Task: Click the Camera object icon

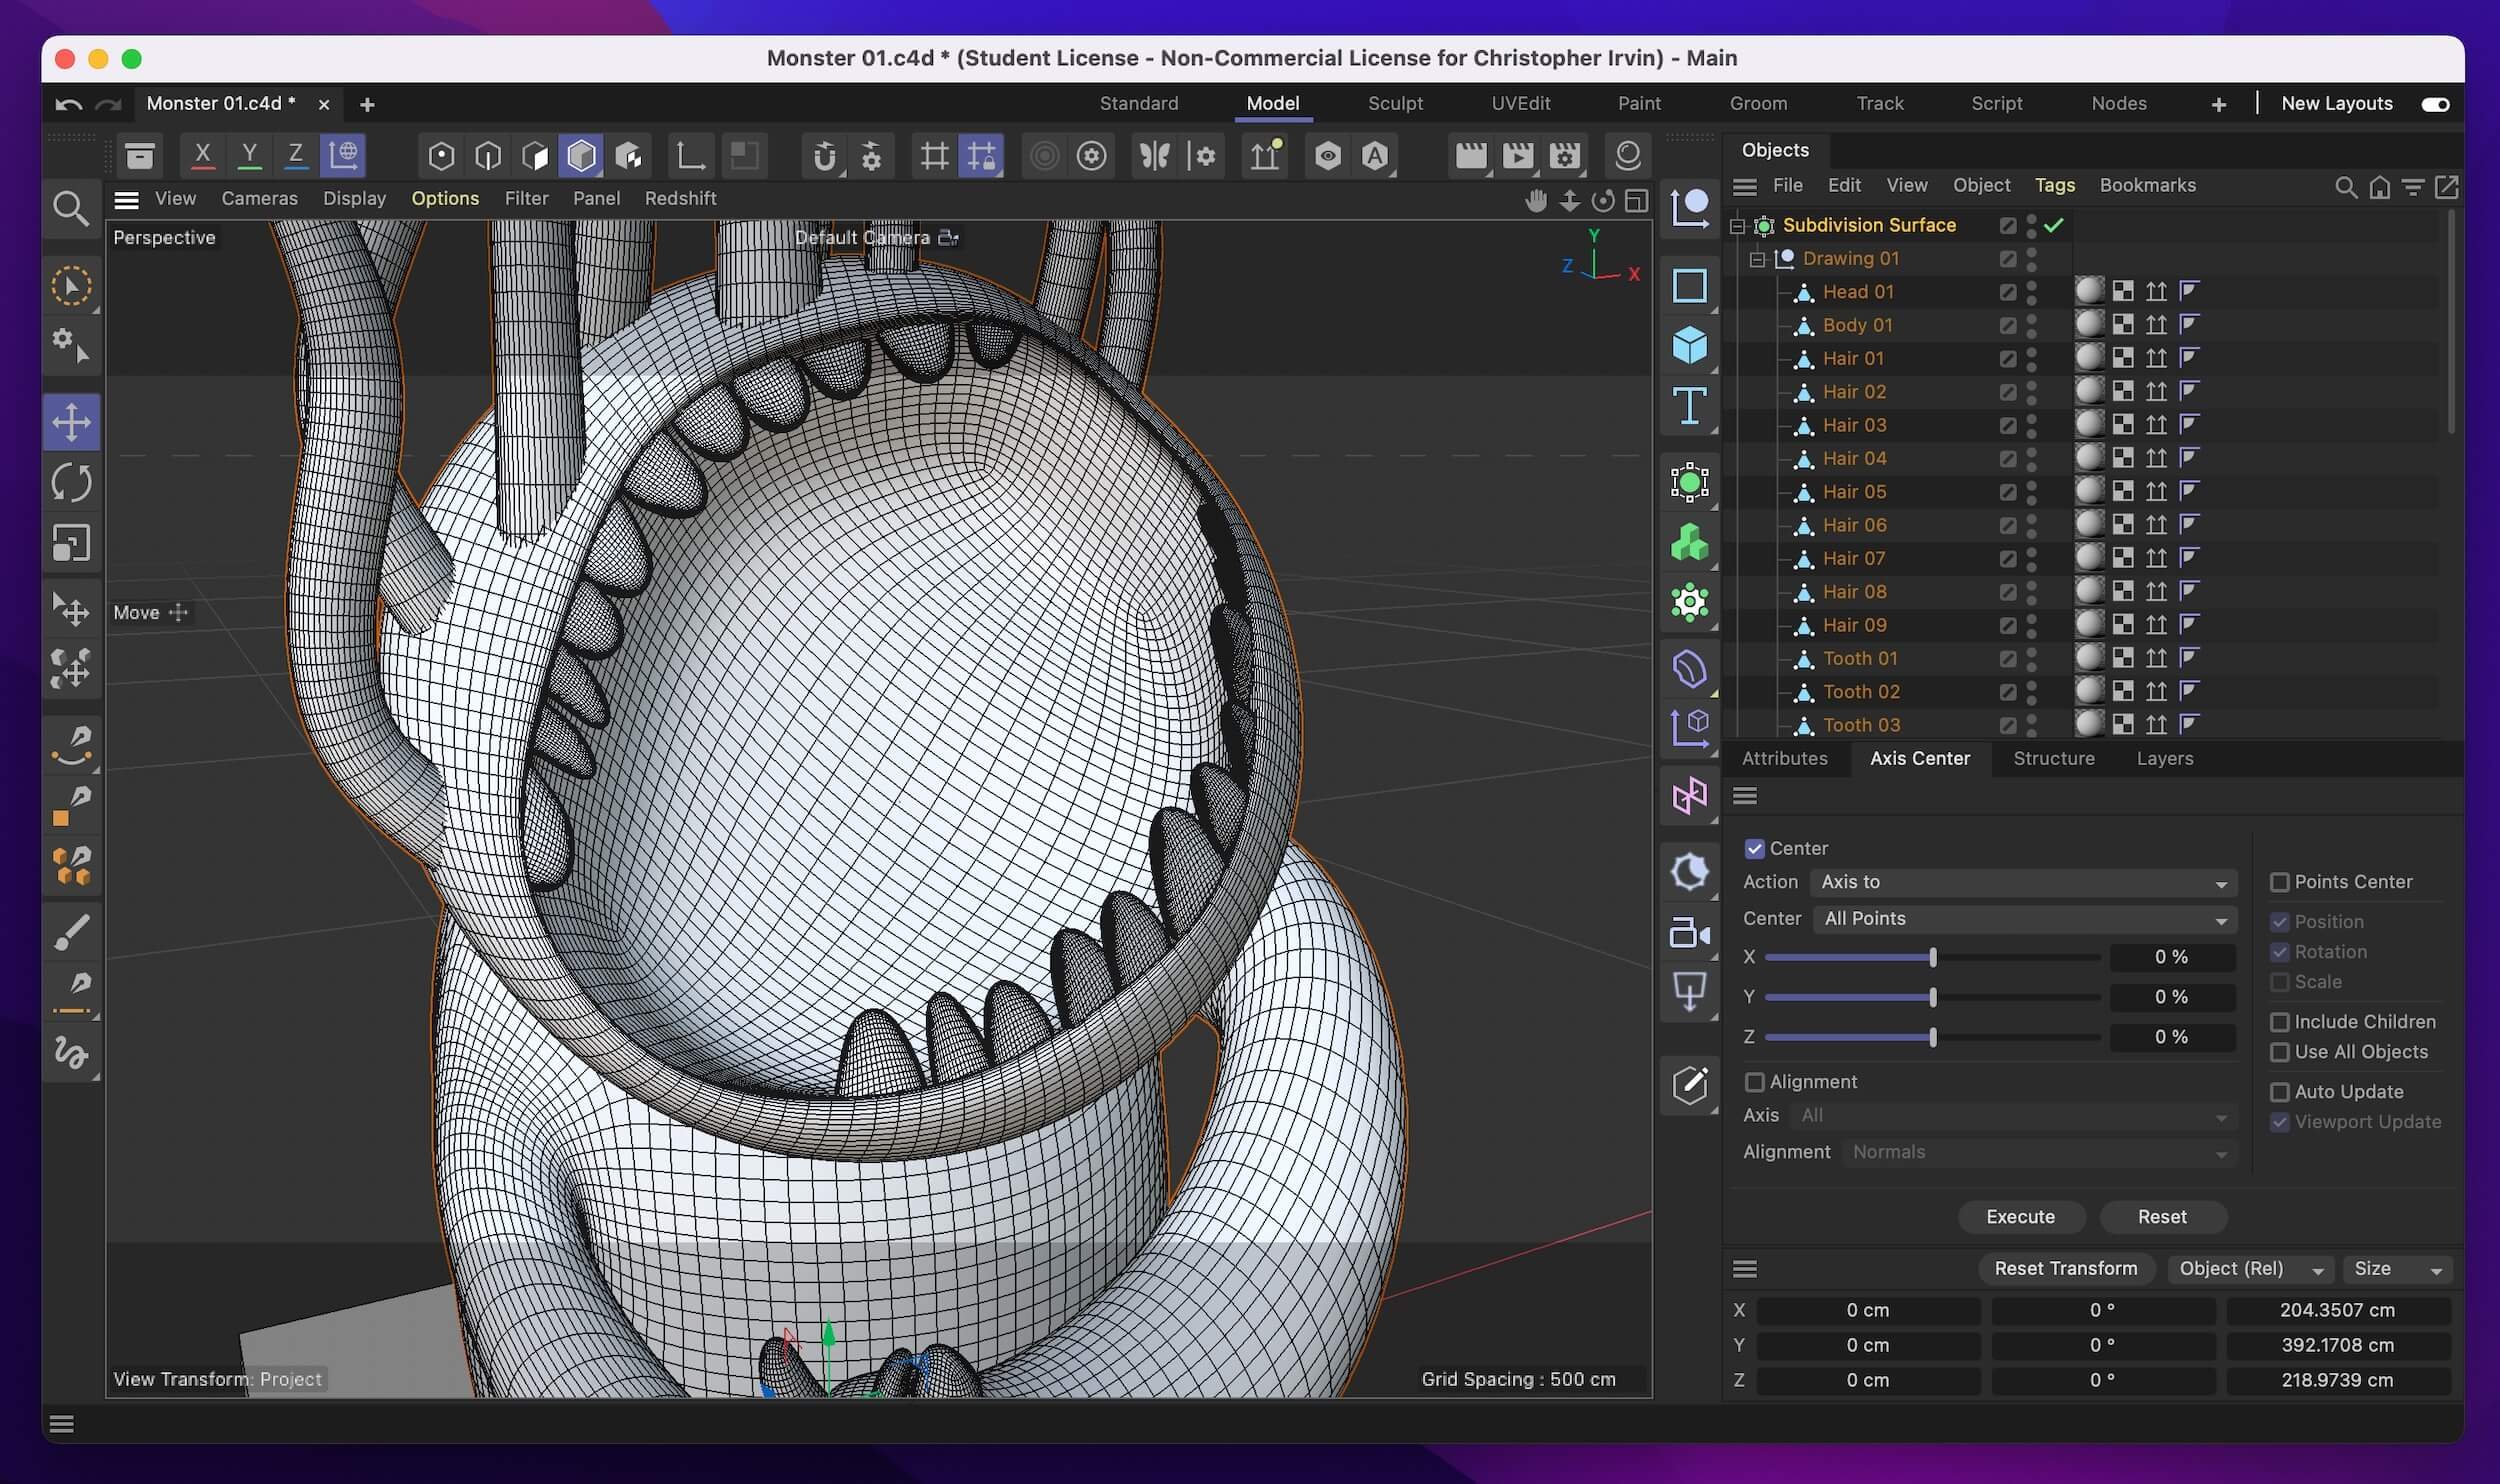Action: click(1689, 932)
